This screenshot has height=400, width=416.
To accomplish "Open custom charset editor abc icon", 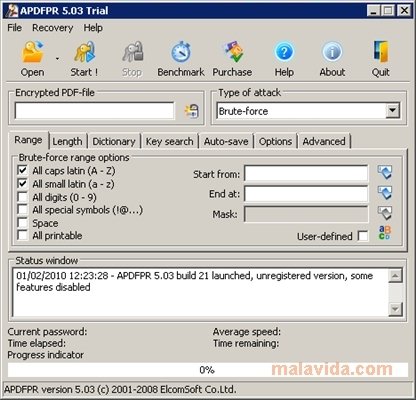I will pyautogui.click(x=385, y=233).
